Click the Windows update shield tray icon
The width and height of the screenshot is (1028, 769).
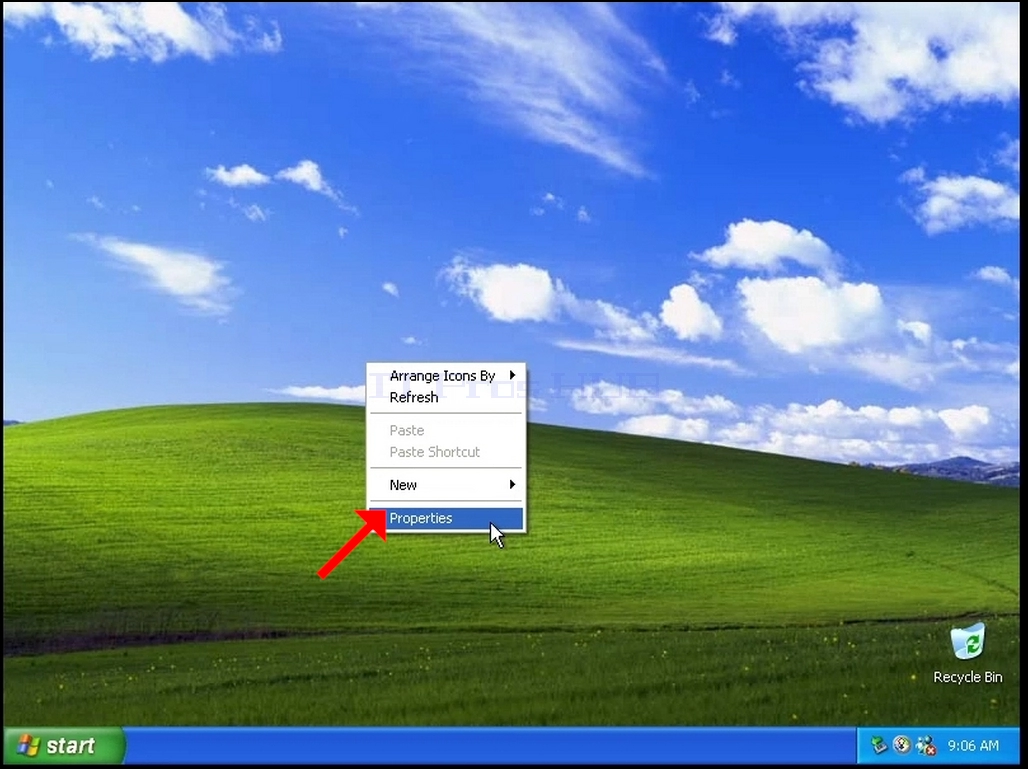click(902, 745)
